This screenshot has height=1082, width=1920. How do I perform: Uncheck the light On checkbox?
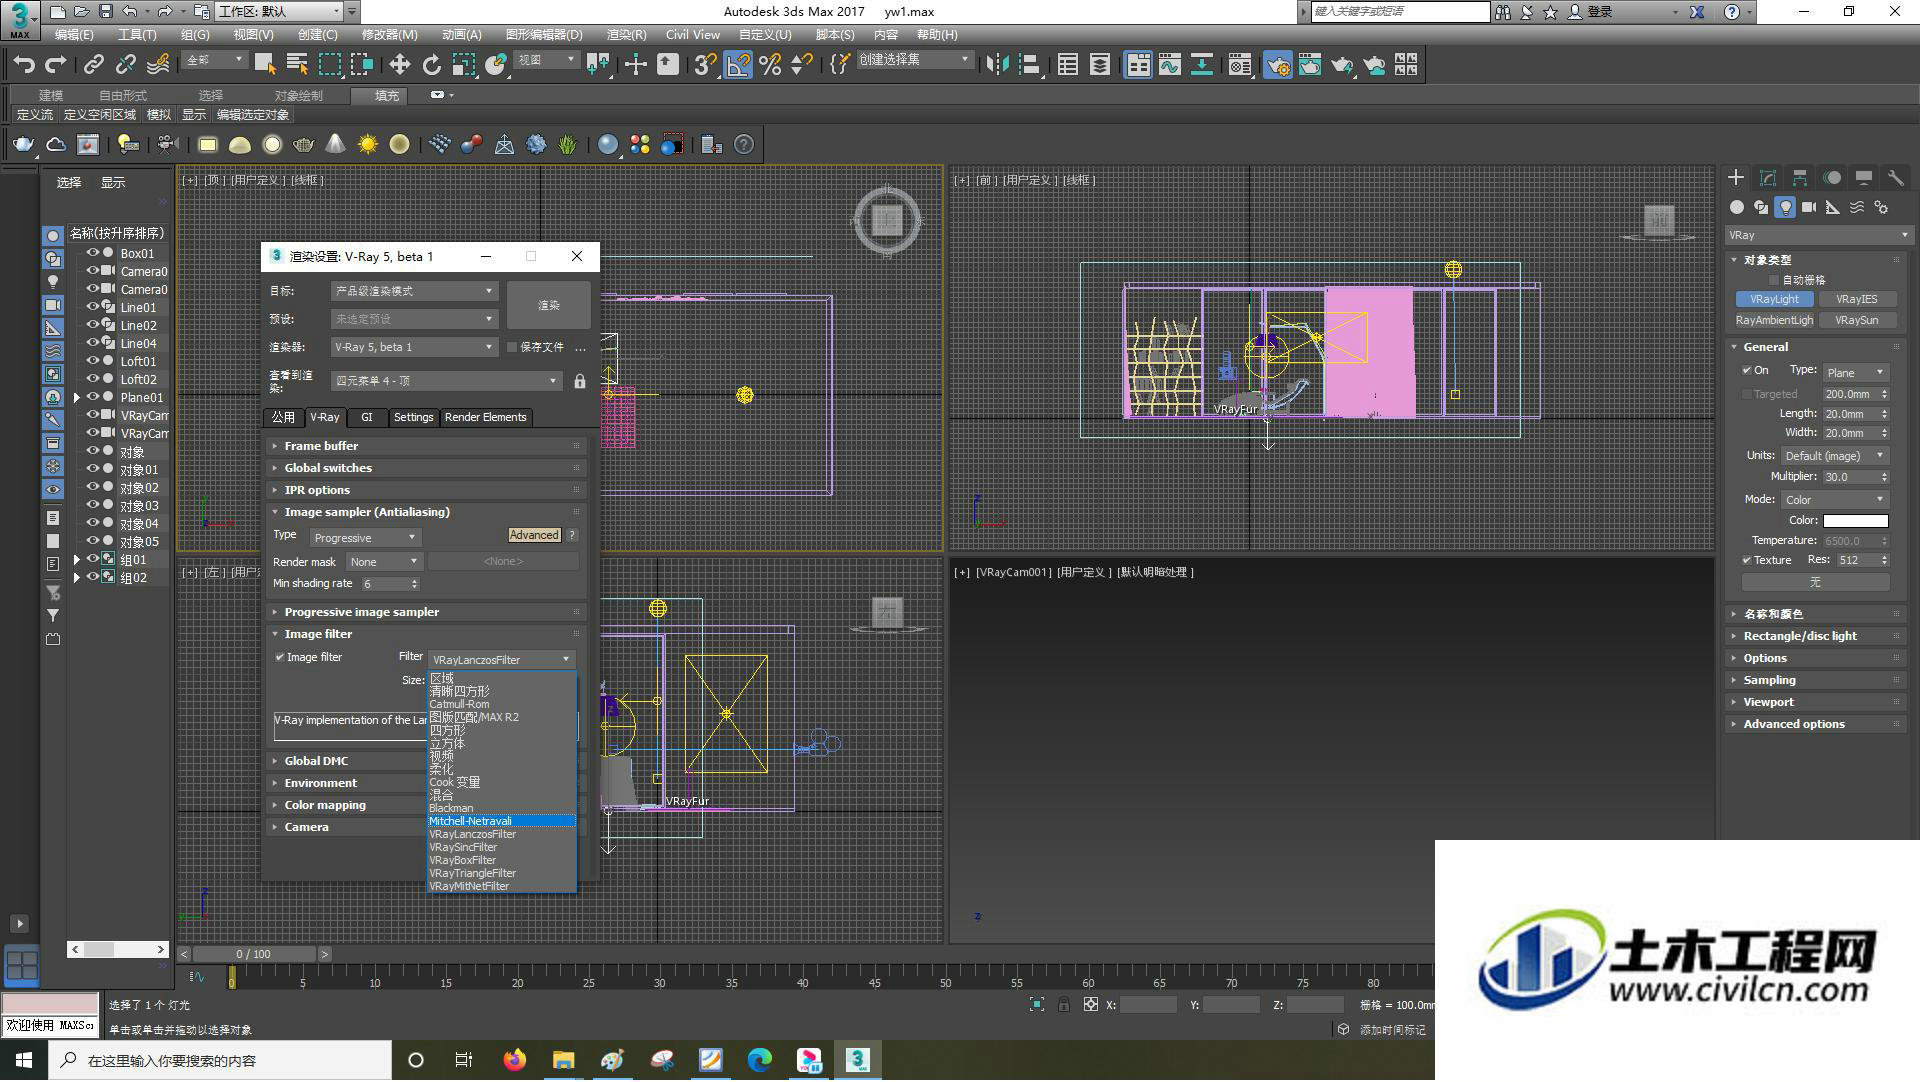pos(1747,370)
